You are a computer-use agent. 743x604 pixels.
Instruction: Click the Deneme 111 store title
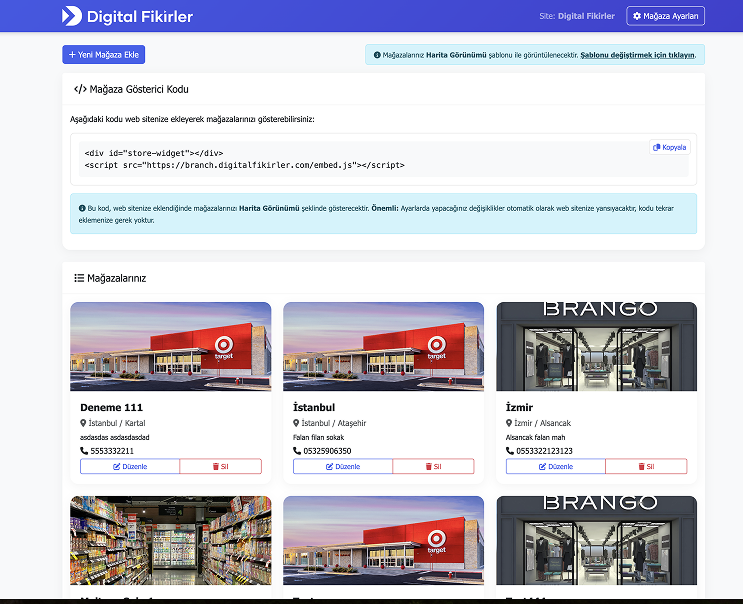coord(111,407)
